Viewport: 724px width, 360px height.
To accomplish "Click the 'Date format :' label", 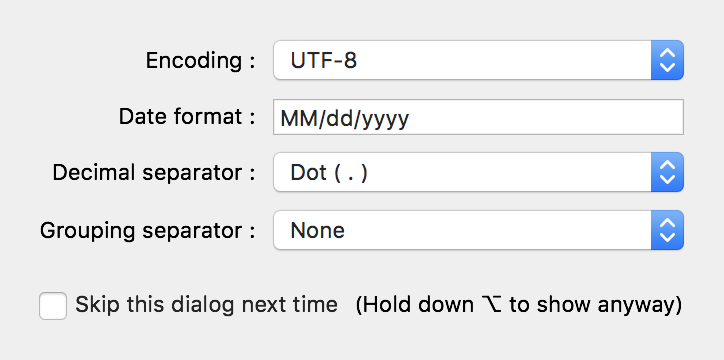I will (x=187, y=116).
